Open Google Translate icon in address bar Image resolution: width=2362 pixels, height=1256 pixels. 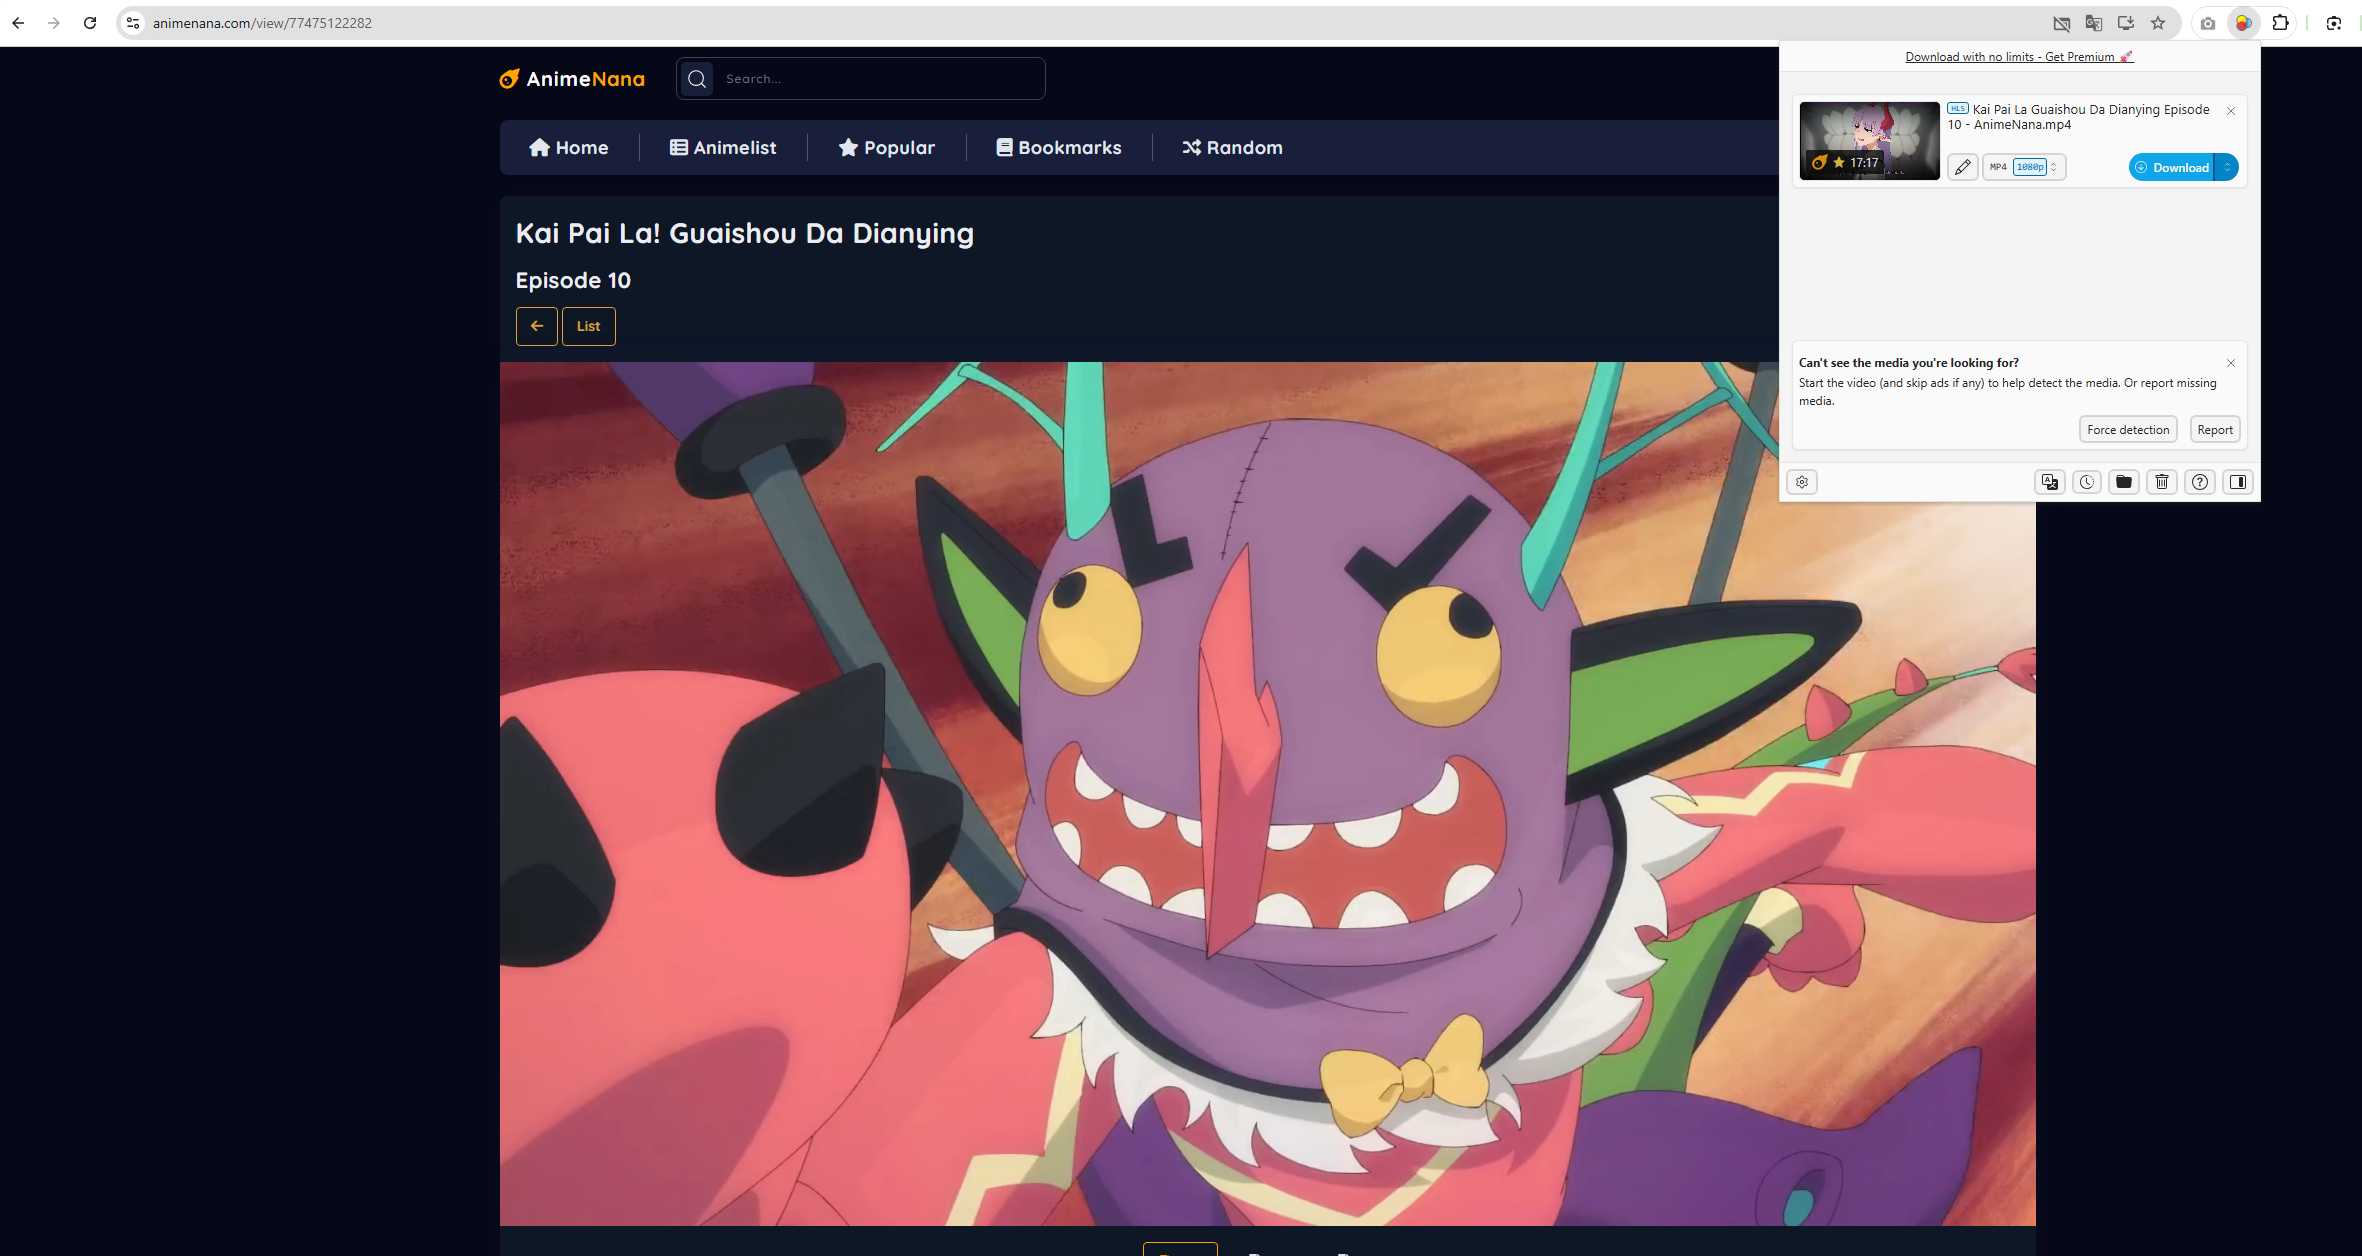coord(2094,23)
